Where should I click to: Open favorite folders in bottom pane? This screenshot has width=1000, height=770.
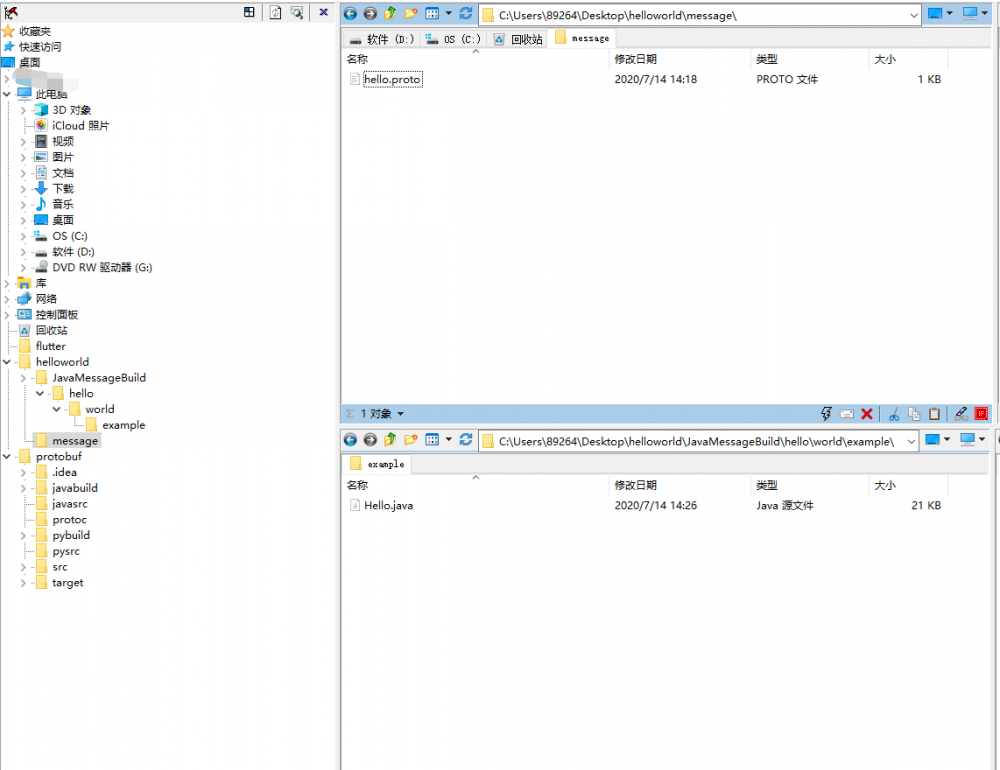tap(411, 440)
